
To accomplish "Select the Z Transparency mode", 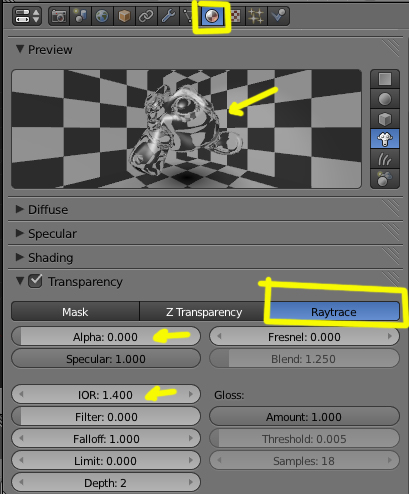I will tap(204, 312).
